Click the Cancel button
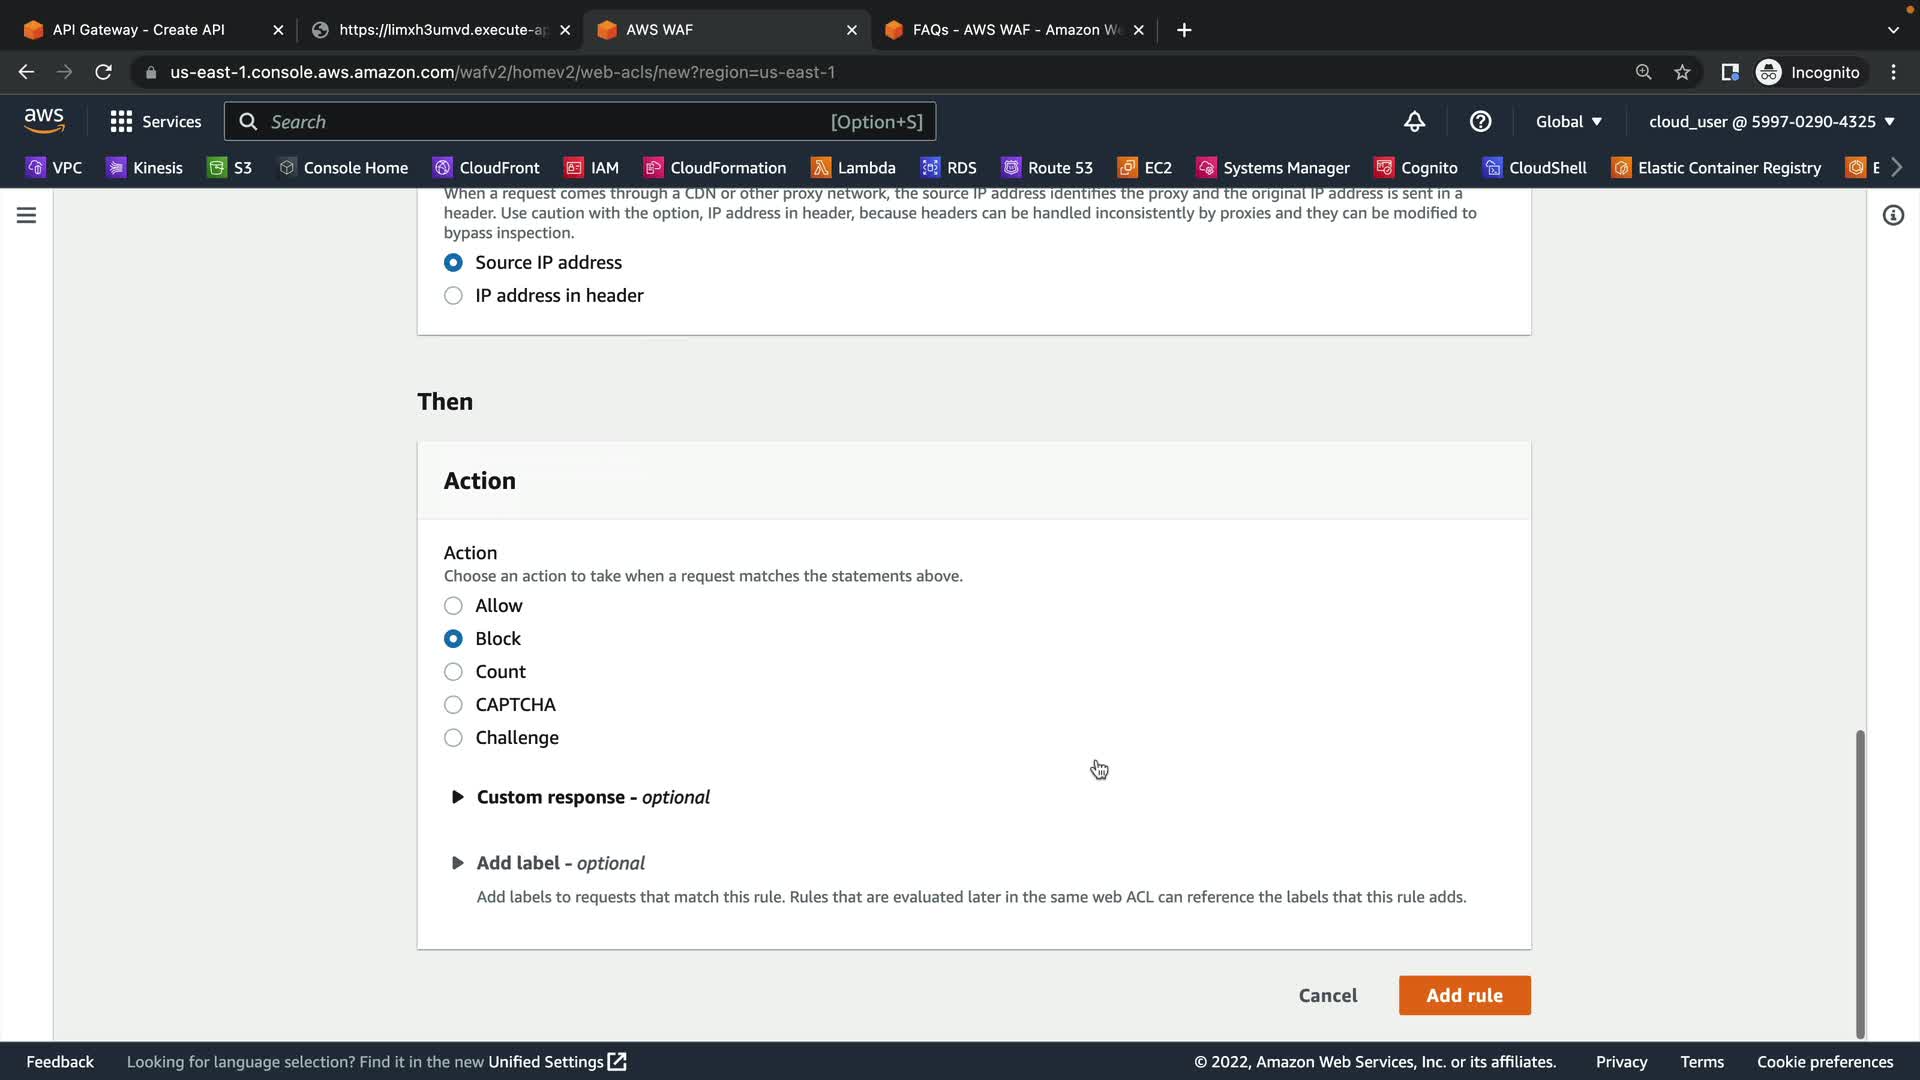 coord(1327,995)
